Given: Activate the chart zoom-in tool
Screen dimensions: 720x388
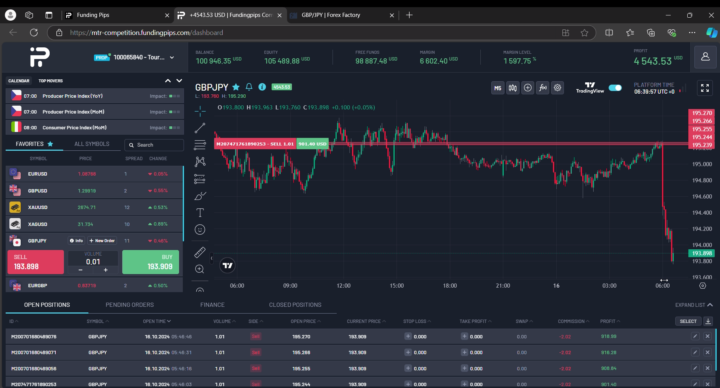Looking at the screenshot, I should click(x=200, y=269).
